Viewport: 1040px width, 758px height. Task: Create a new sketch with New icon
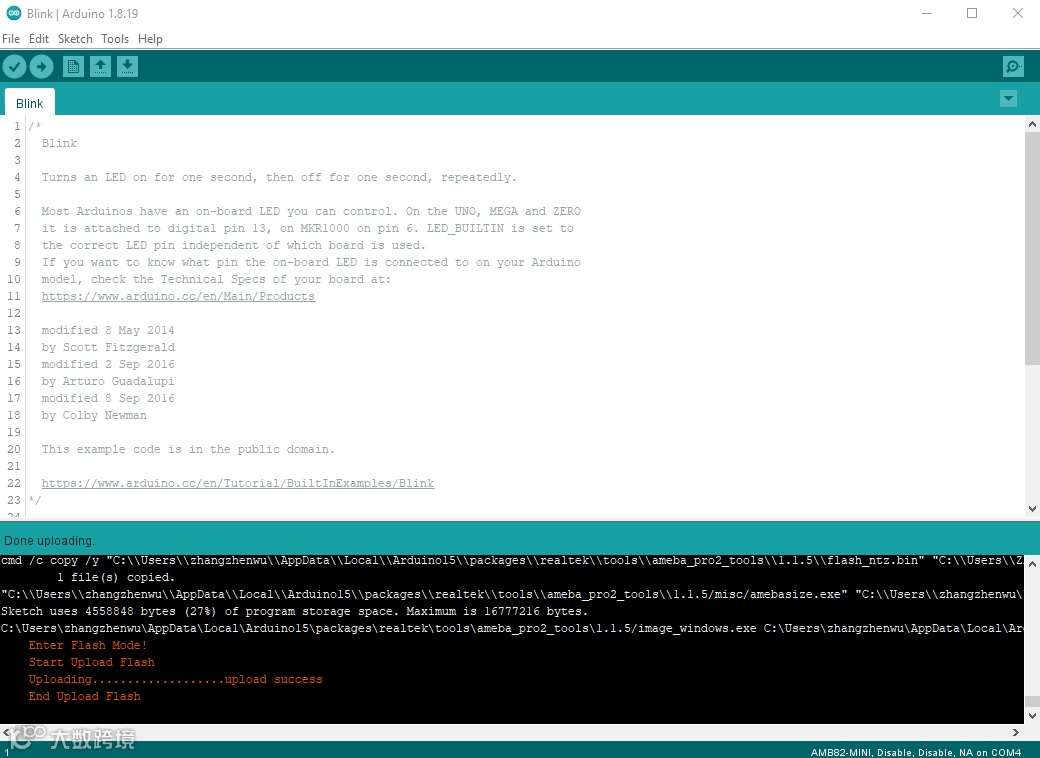[73, 66]
